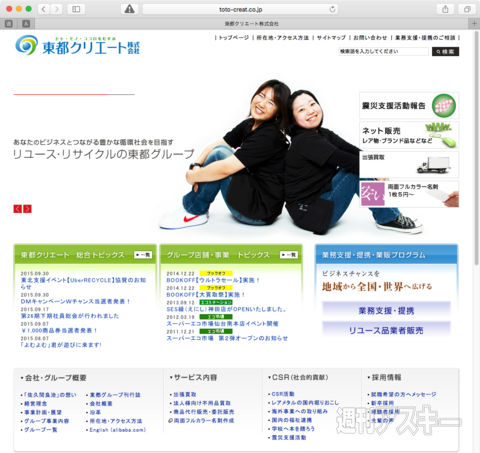
Task: Click 一覧 button in 総合トピックス header
Action: click(143, 255)
